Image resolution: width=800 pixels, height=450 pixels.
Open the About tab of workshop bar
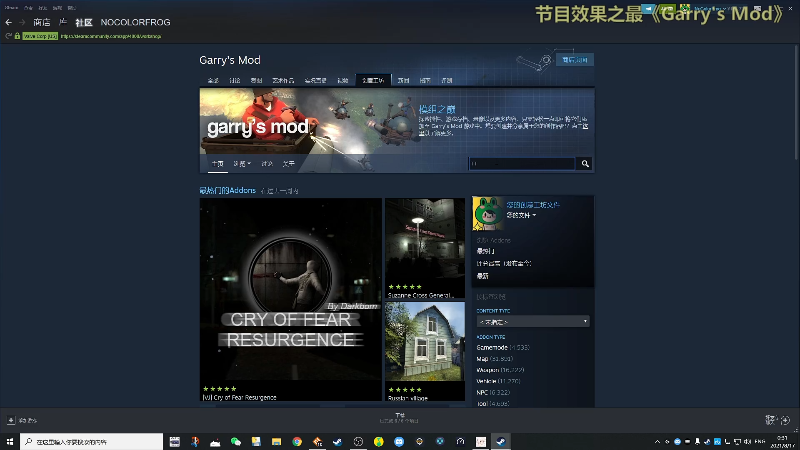point(289,164)
